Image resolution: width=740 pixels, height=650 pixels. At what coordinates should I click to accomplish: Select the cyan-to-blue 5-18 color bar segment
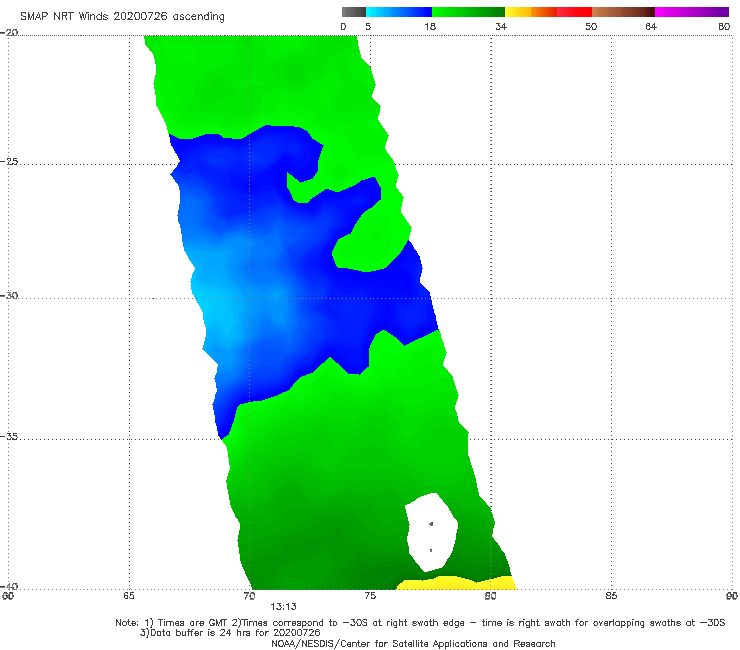pos(399,12)
